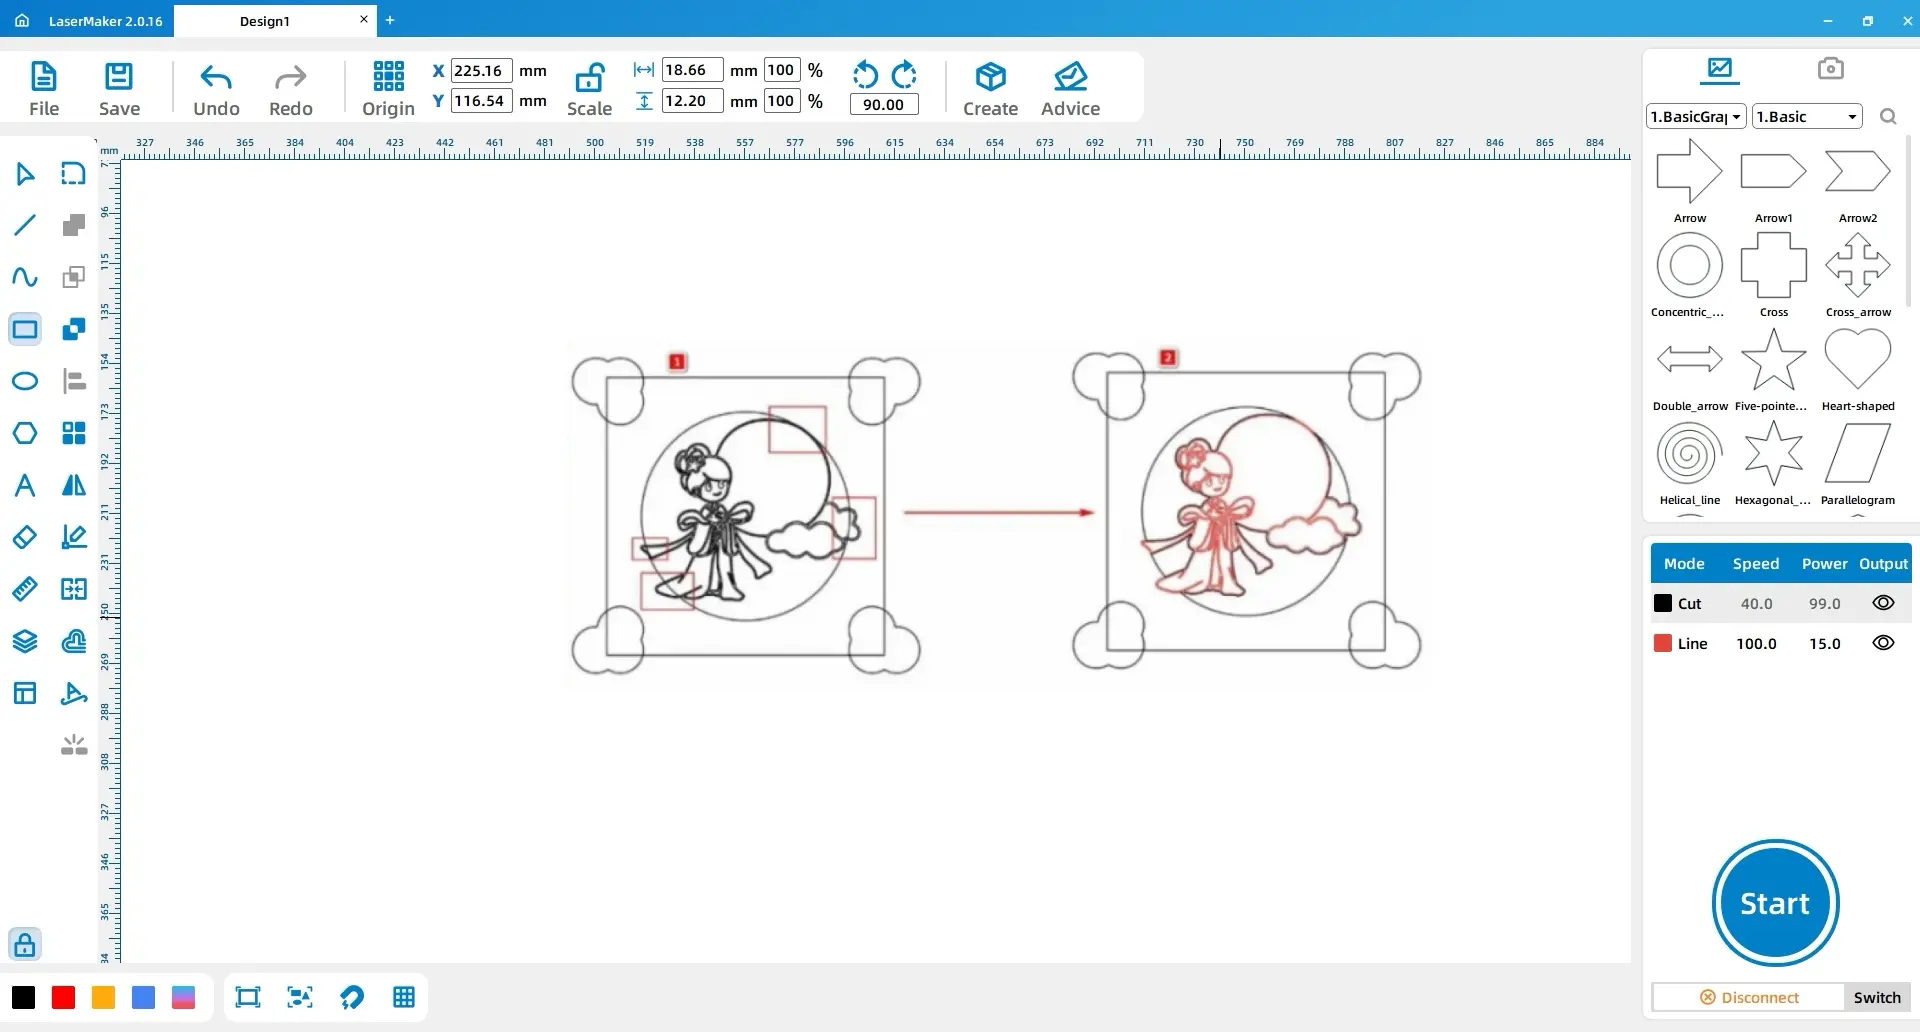The image size is (1920, 1032).
Task: Rotate clockwise with the right rotate icon
Action: (904, 75)
